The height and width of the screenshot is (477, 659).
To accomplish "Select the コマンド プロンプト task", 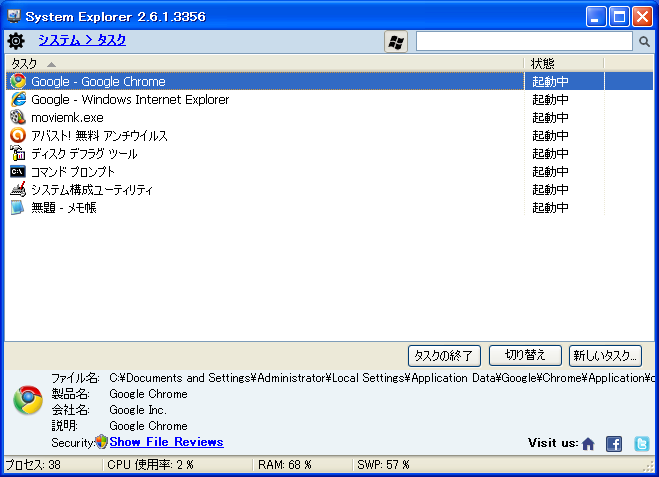I will point(330,171).
